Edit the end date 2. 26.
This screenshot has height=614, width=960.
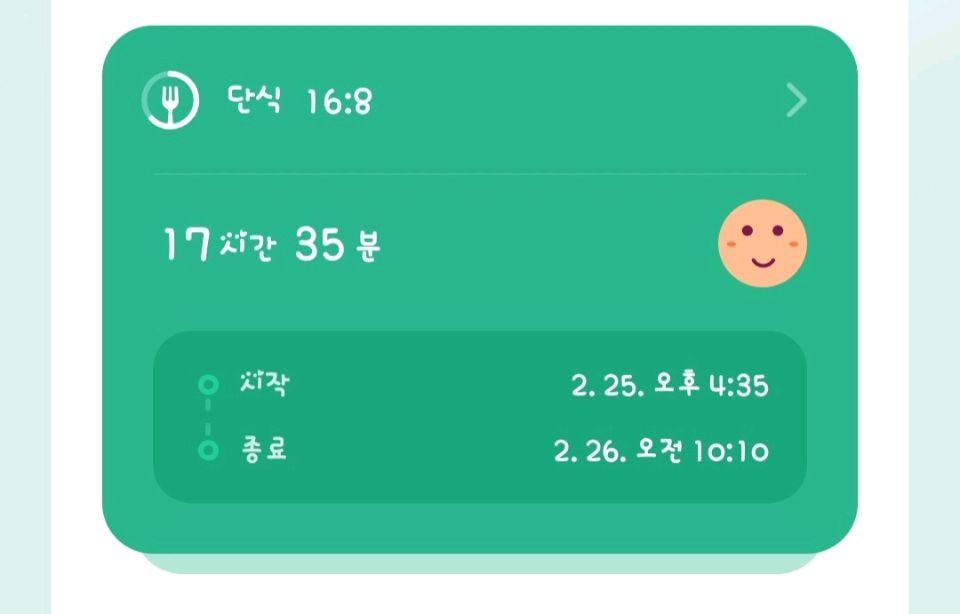pyautogui.click(x=590, y=452)
